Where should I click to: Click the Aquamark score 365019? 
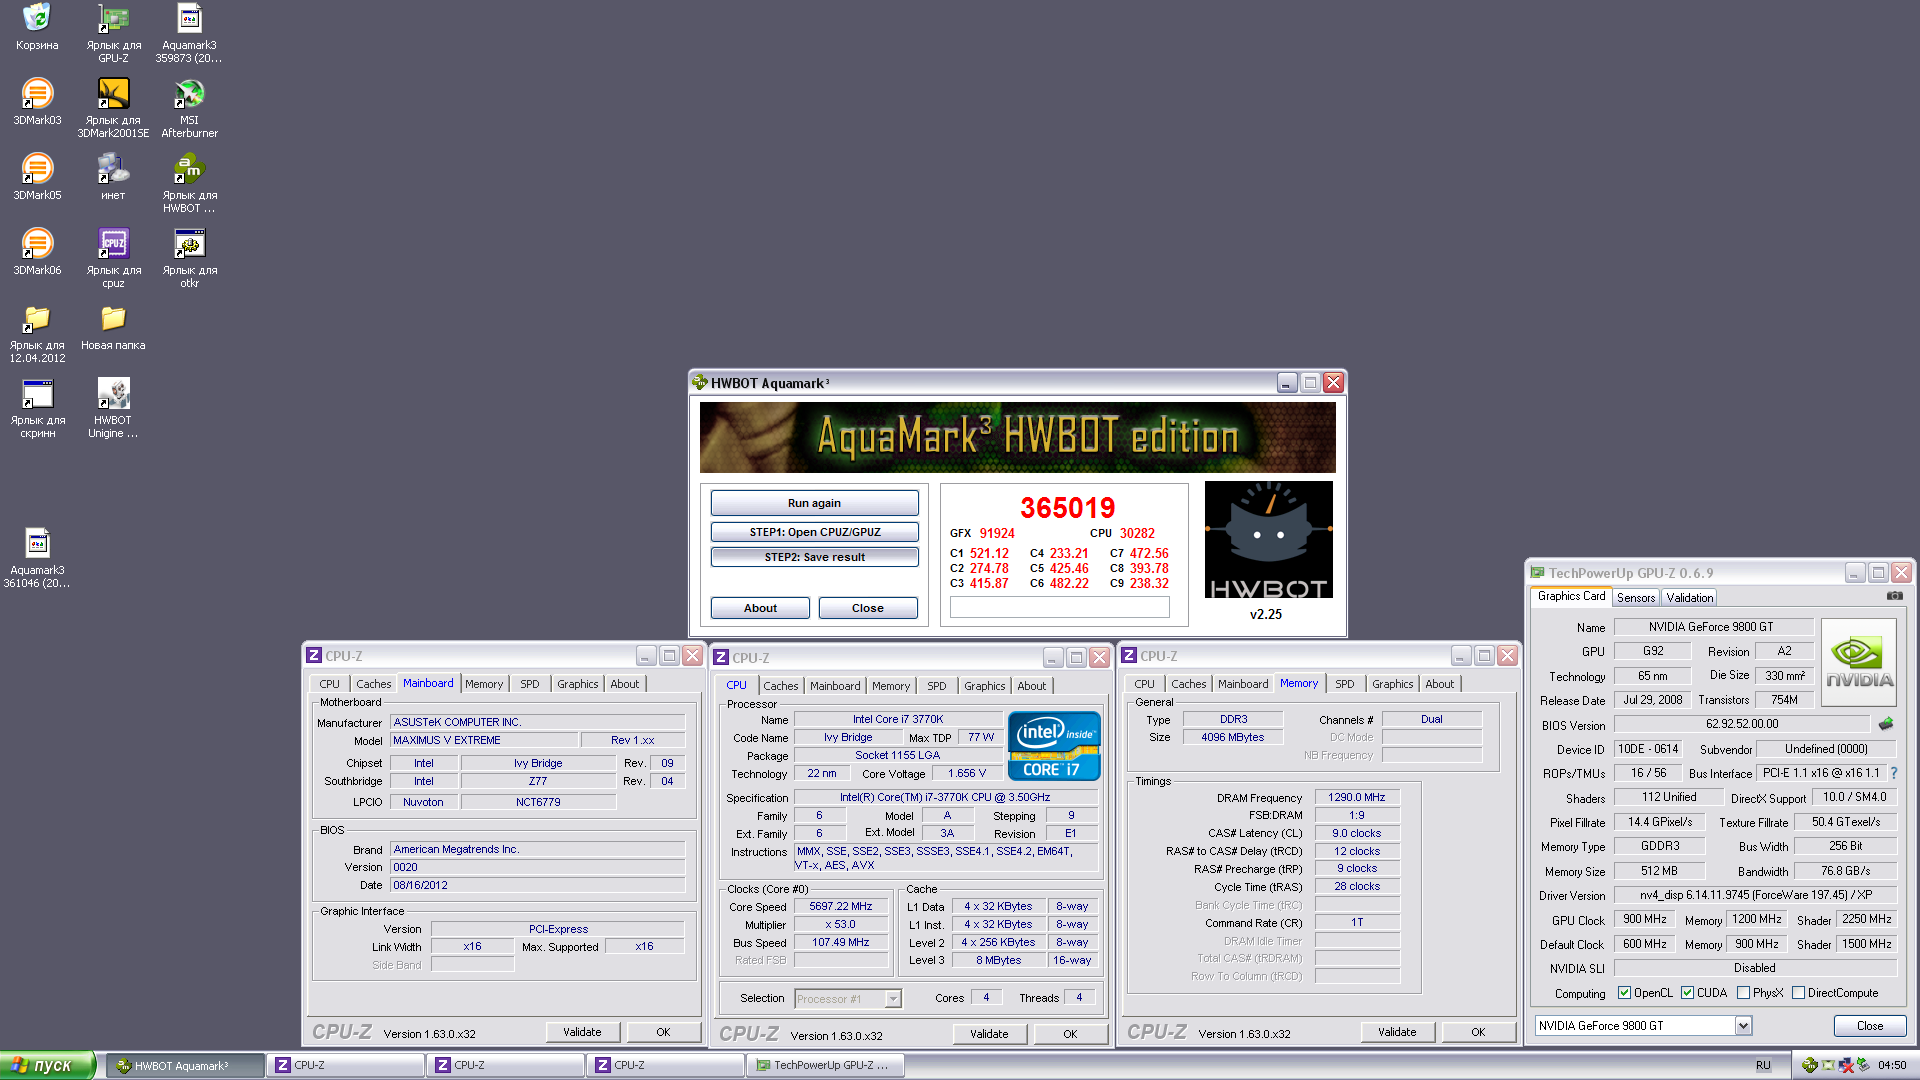pyautogui.click(x=1067, y=508)
